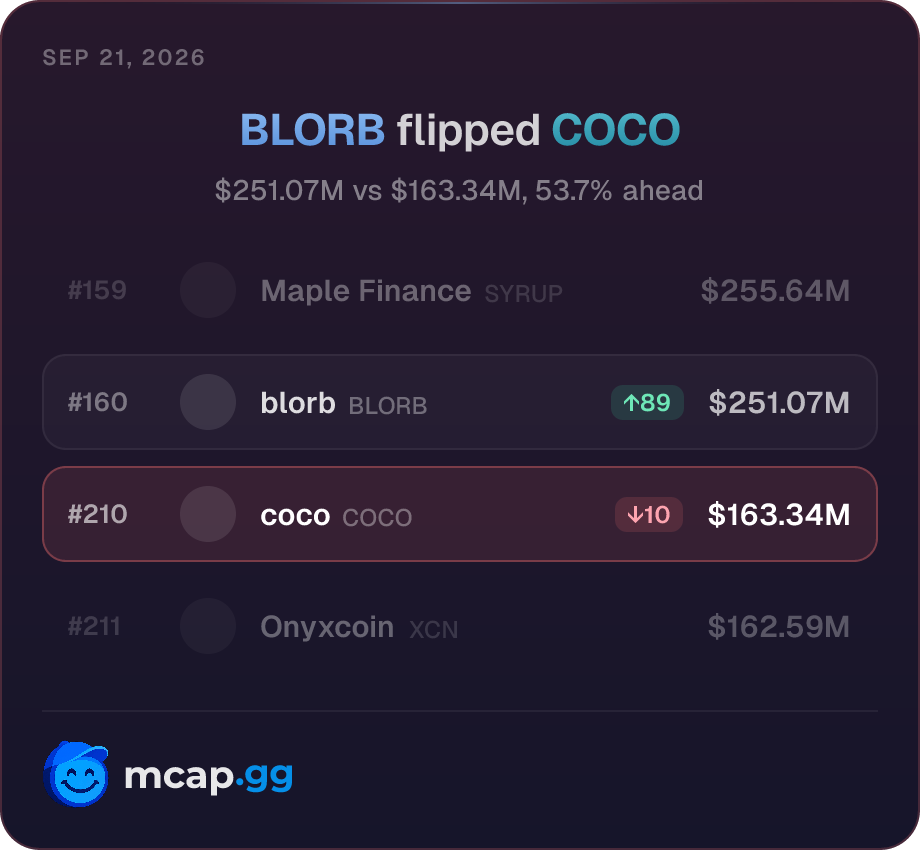Screen dimensions: 920x850
Task: Click the Onyxcoin name
Action: [x=327, y=627]
